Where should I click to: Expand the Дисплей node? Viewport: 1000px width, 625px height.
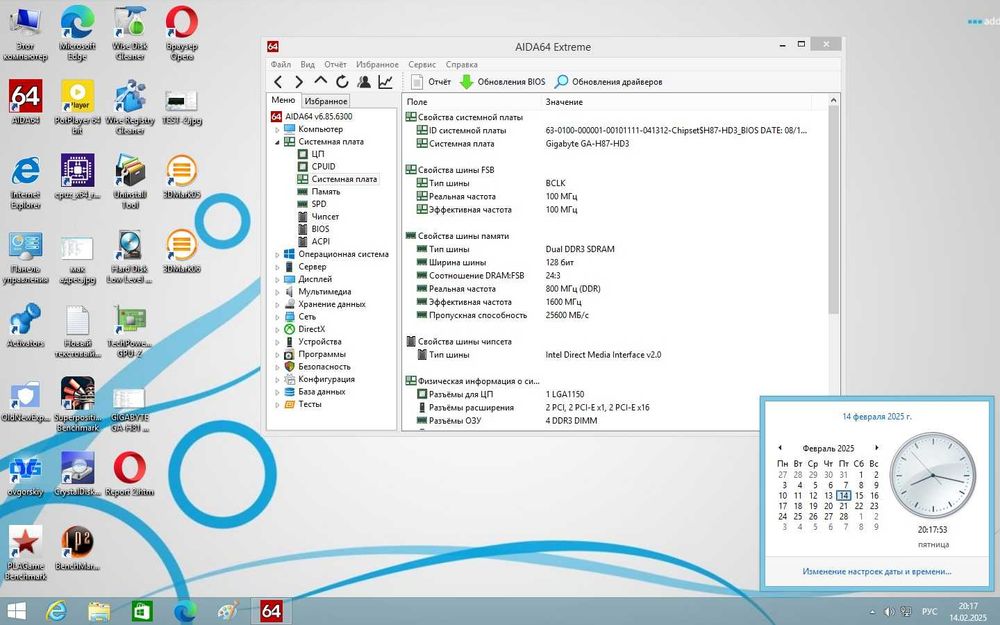277,279
